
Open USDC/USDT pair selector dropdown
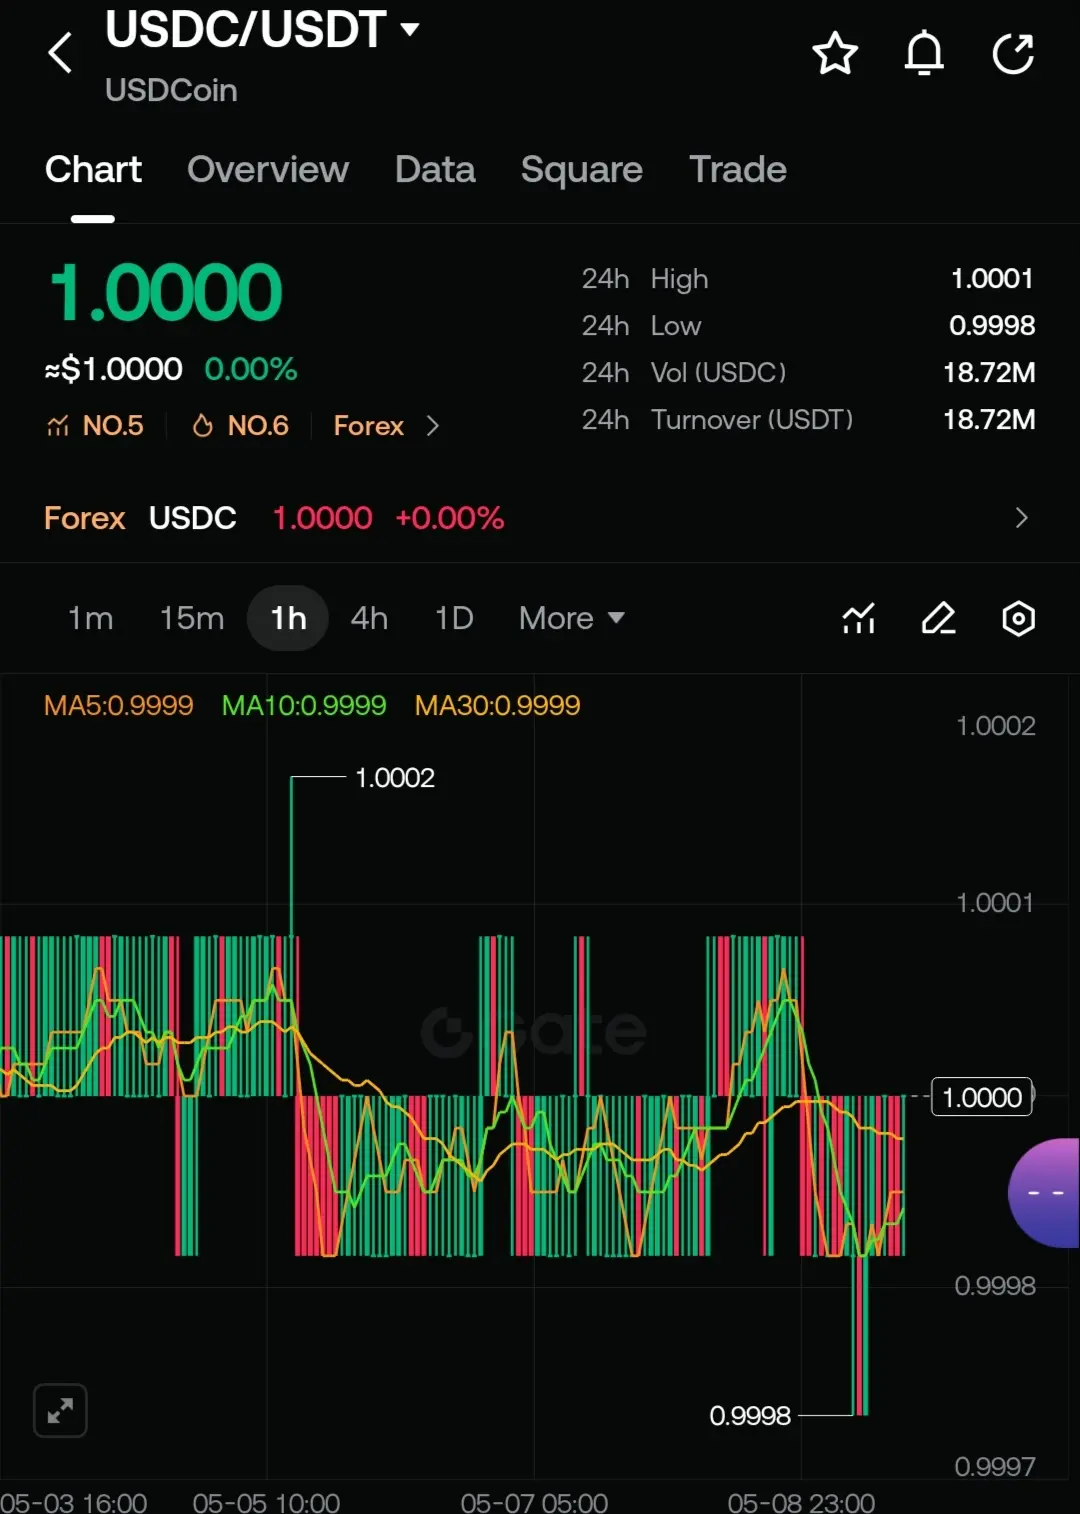tap(262, 30)
